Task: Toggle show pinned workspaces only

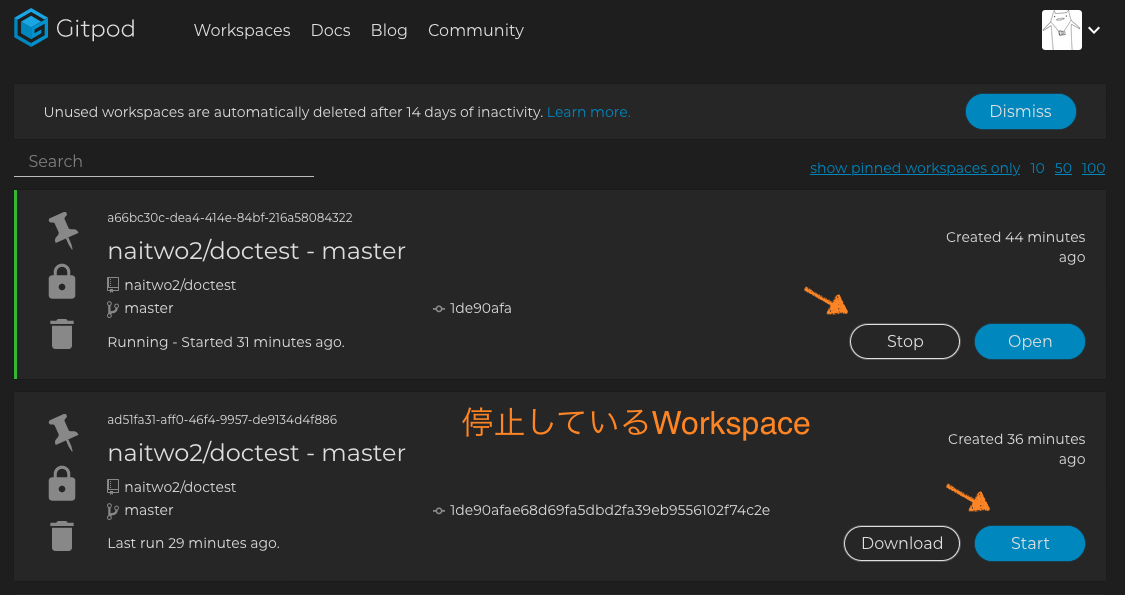Action: click(x=914, y=167)
